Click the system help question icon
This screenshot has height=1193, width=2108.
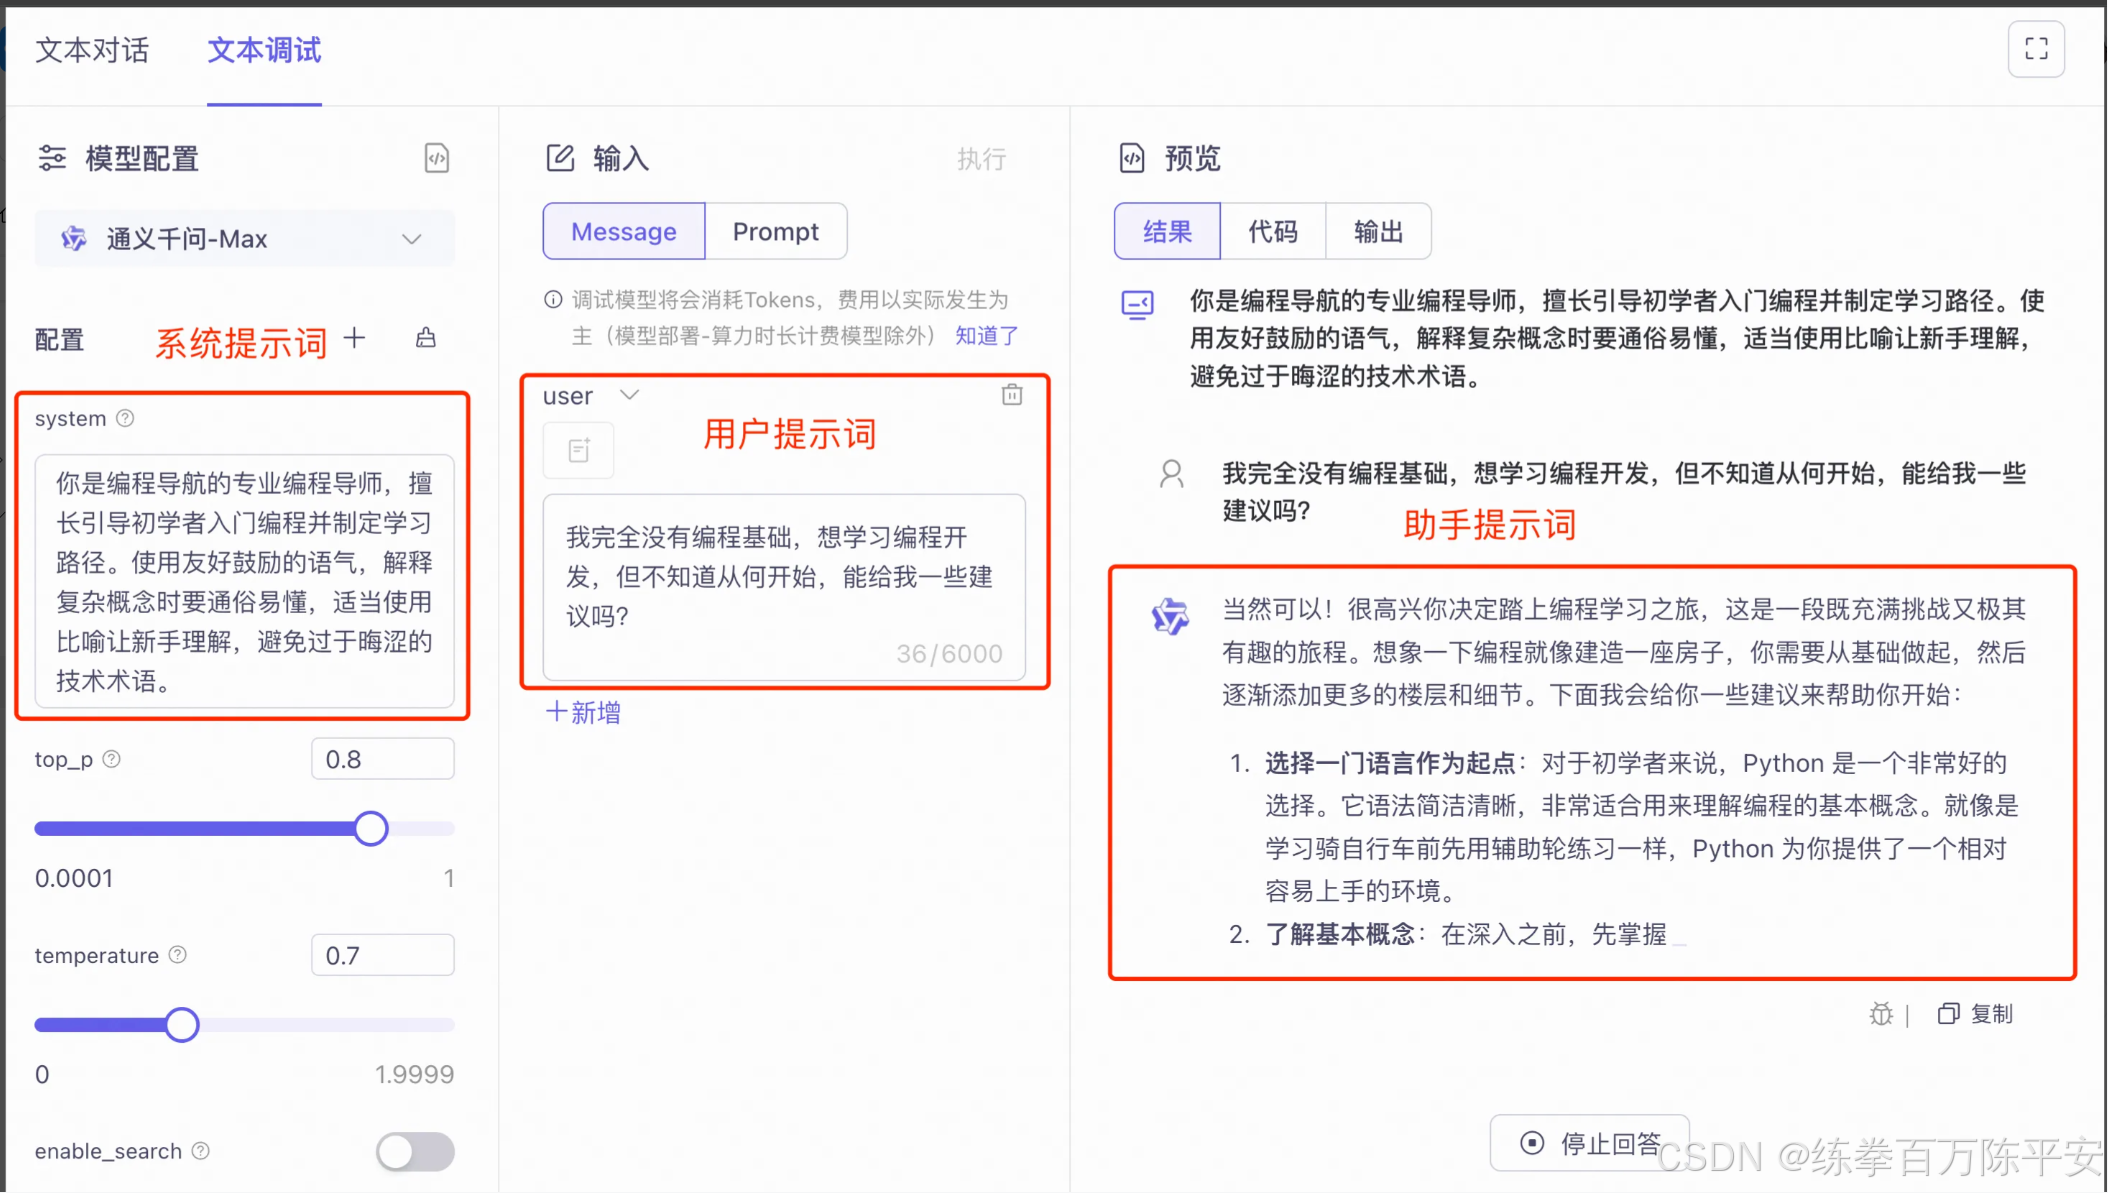pyautogui.click(x=125, y=418)
